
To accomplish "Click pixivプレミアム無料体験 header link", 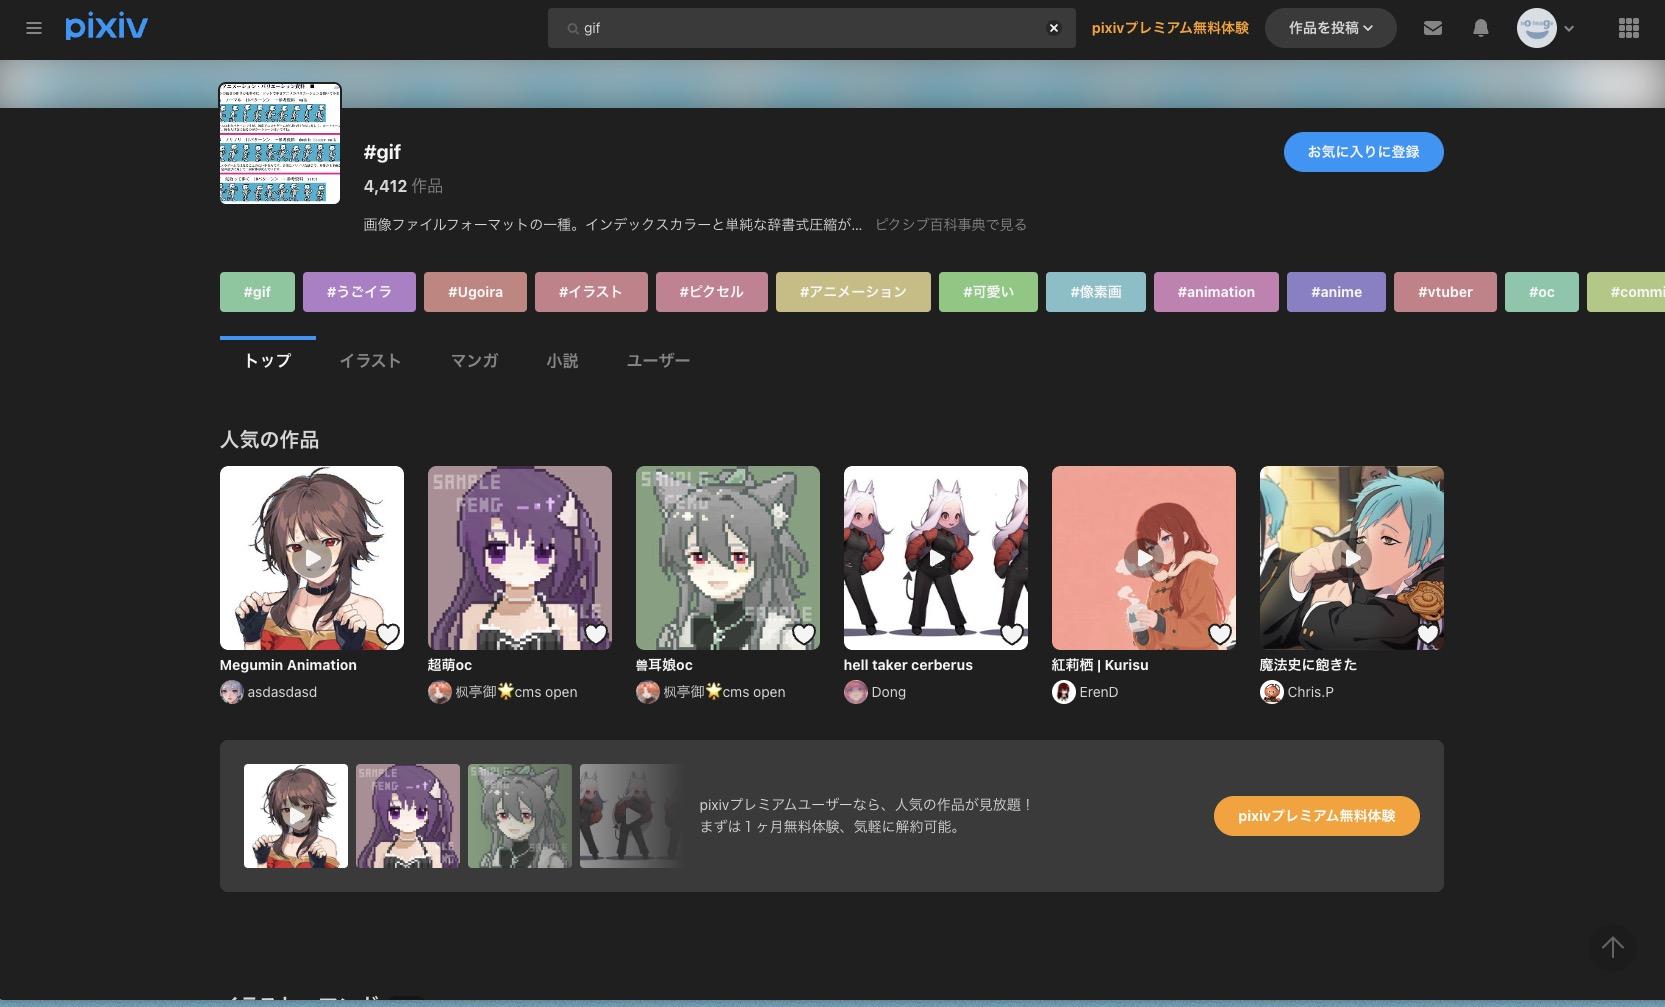I will coord(1170,28).
